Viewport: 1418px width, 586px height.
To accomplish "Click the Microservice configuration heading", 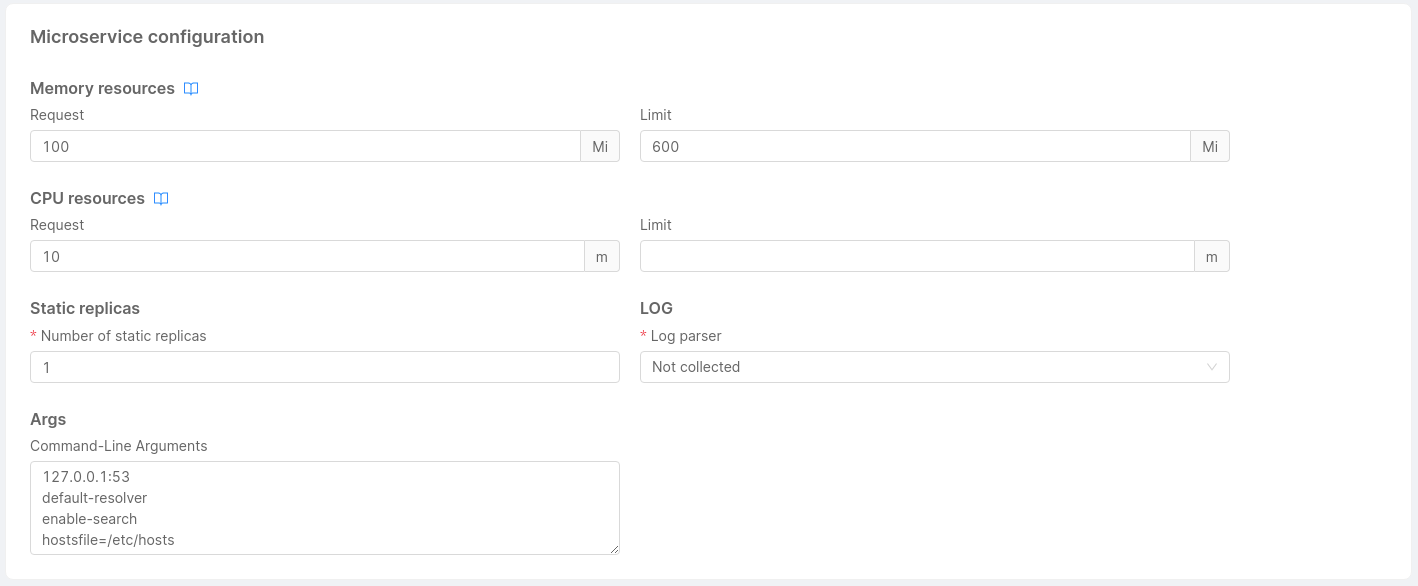I will (x=147, y=37).
